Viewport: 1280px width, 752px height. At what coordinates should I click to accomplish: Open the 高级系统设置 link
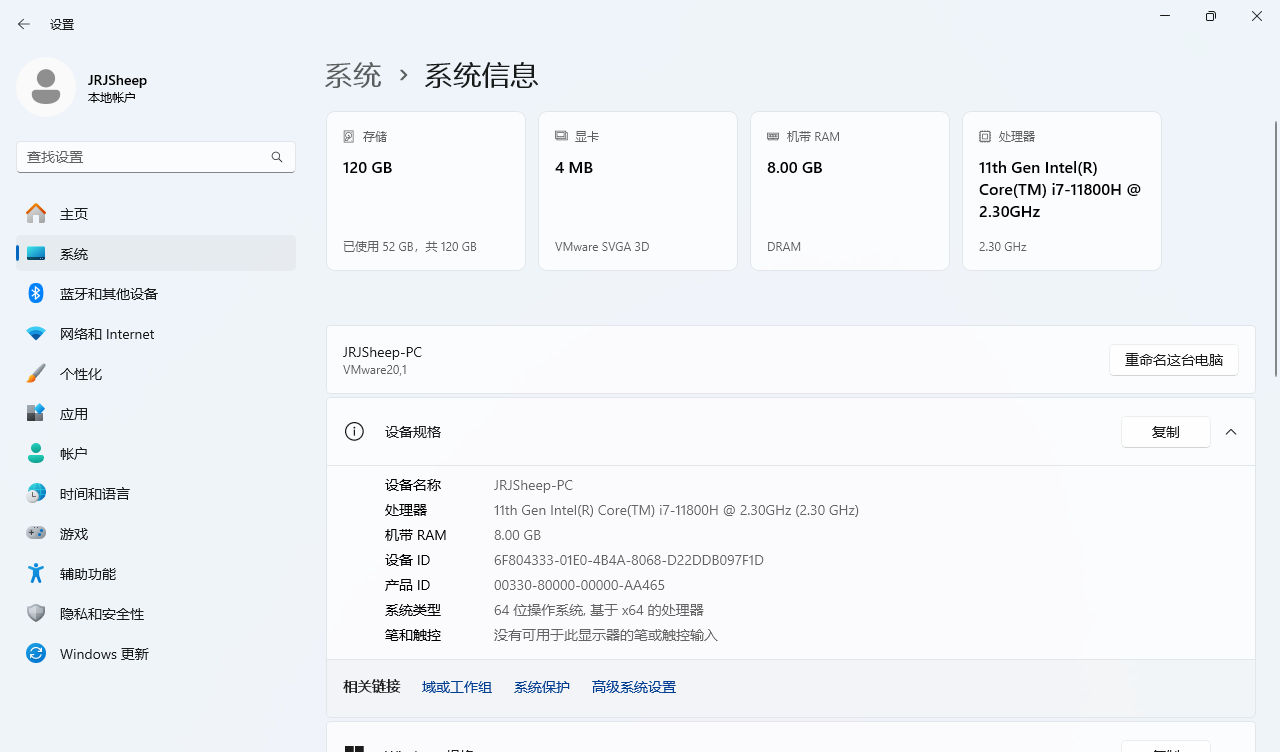click(634, 687)
